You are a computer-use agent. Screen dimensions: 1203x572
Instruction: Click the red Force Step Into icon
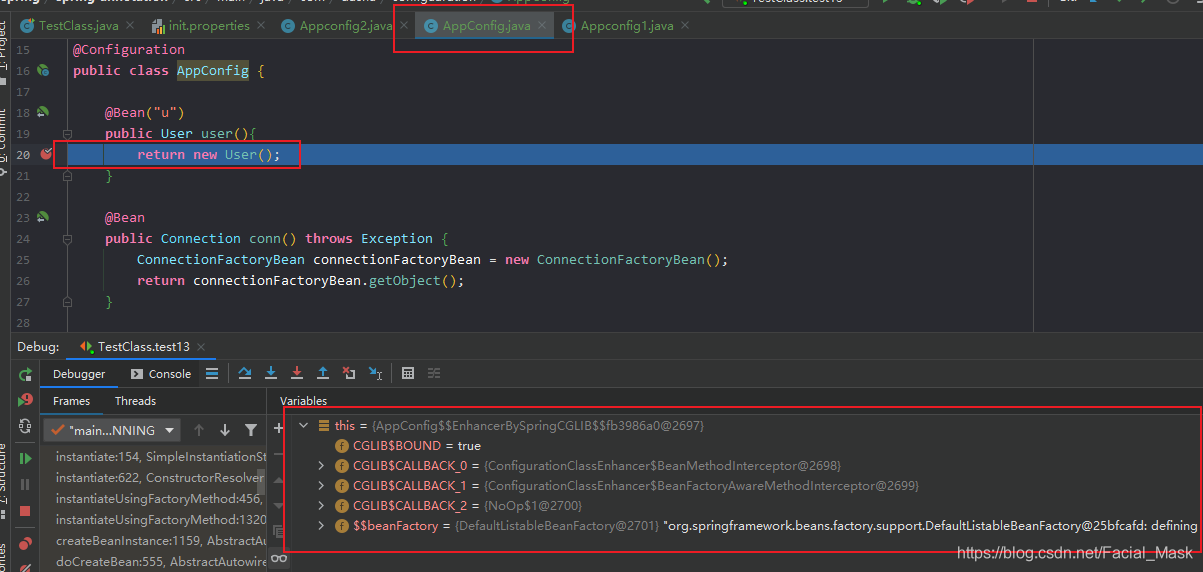click(x=297, y=373)
